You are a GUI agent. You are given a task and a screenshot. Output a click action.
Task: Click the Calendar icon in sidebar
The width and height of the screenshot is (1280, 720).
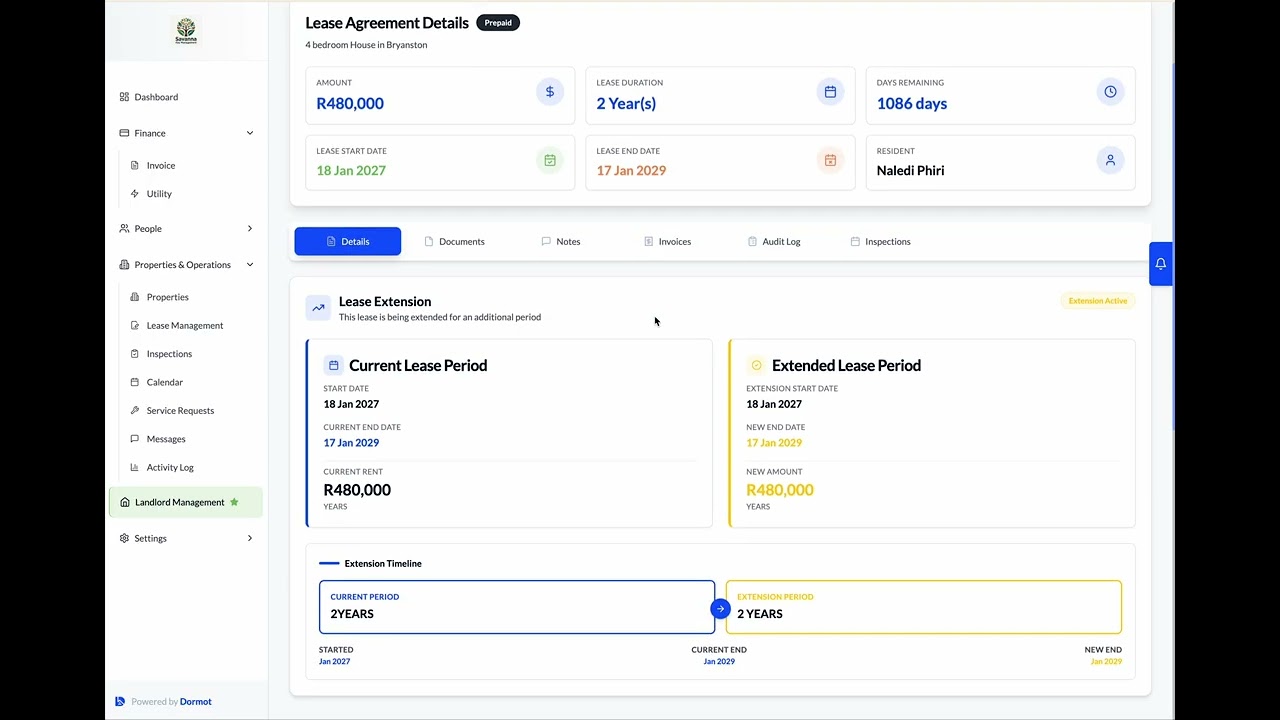click(136, 382)
